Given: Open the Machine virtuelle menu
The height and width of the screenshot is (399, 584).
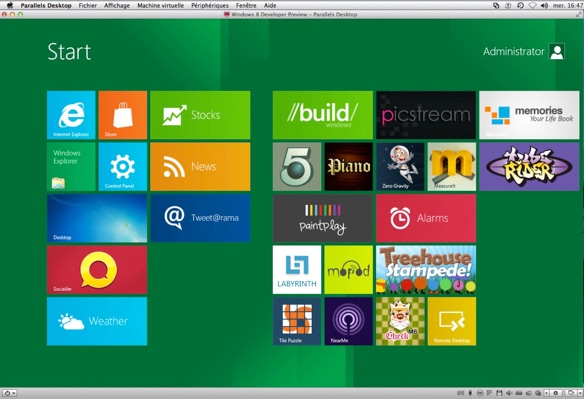Looking at the screenshot, I should pos(161,5).
